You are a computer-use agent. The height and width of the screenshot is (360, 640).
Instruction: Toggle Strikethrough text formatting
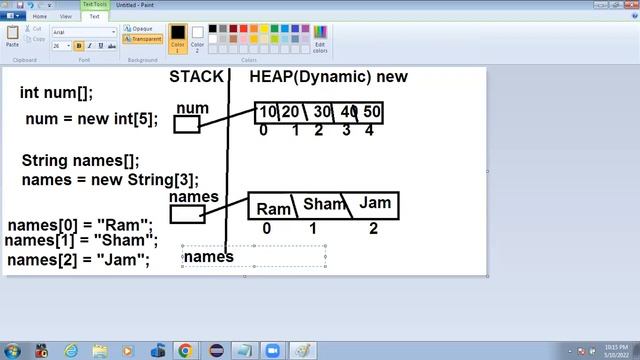coord(111,46)
